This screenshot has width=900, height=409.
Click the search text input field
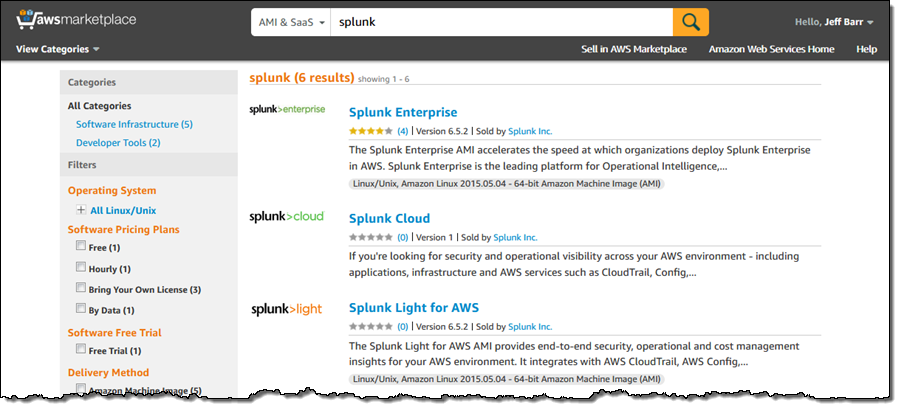click(x=500, y=22)
